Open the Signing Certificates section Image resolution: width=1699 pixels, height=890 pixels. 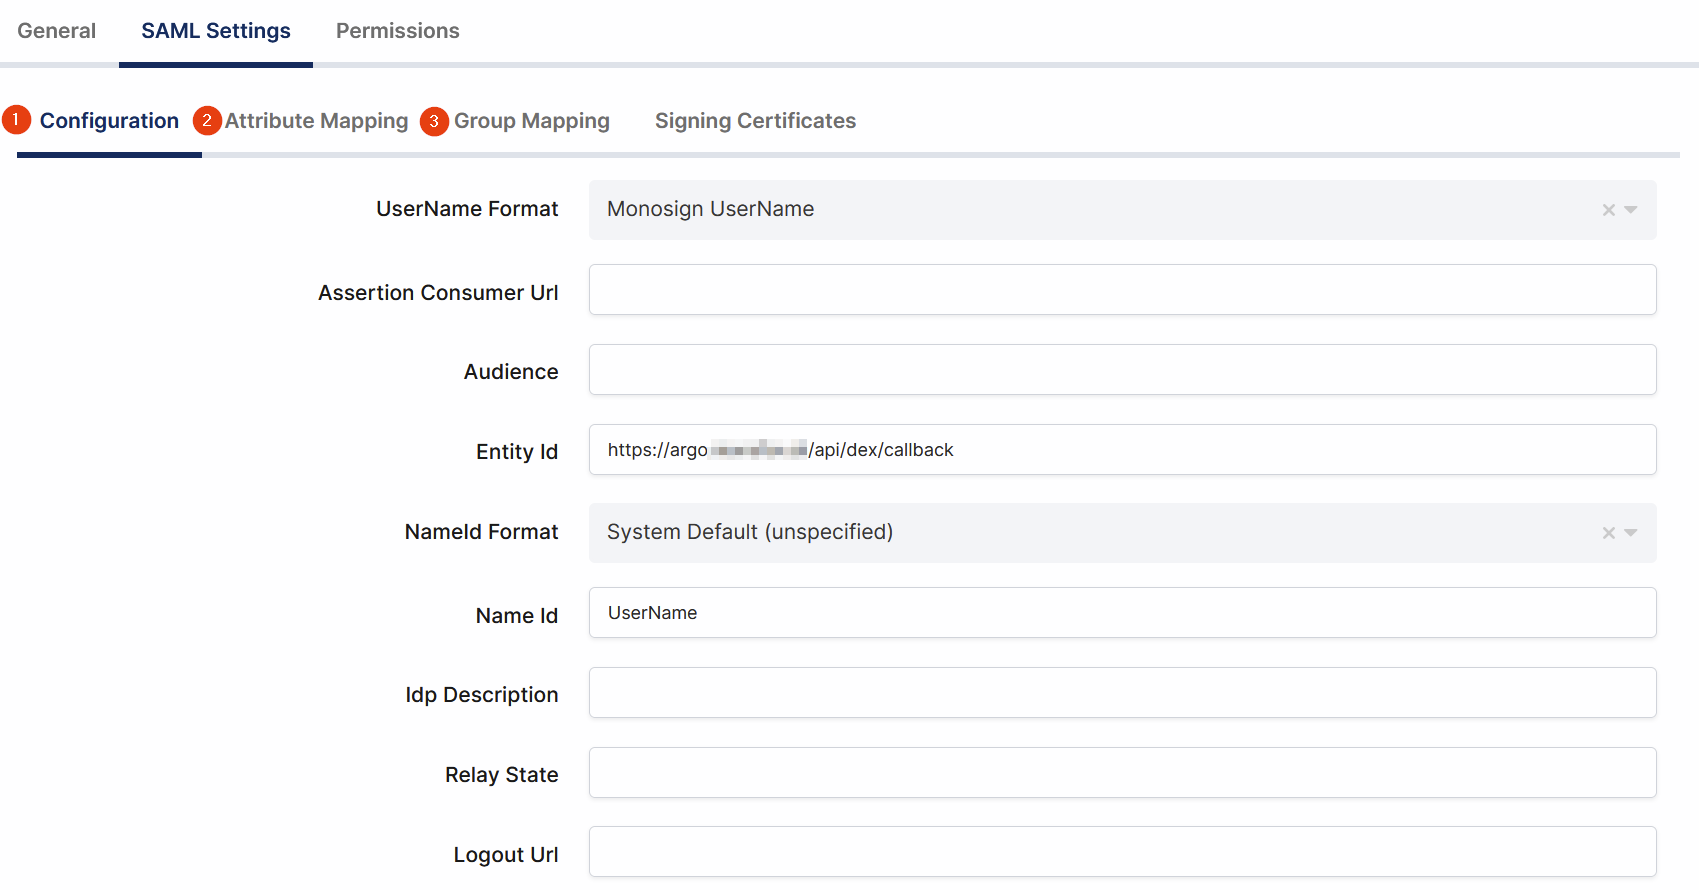[755, 121]
